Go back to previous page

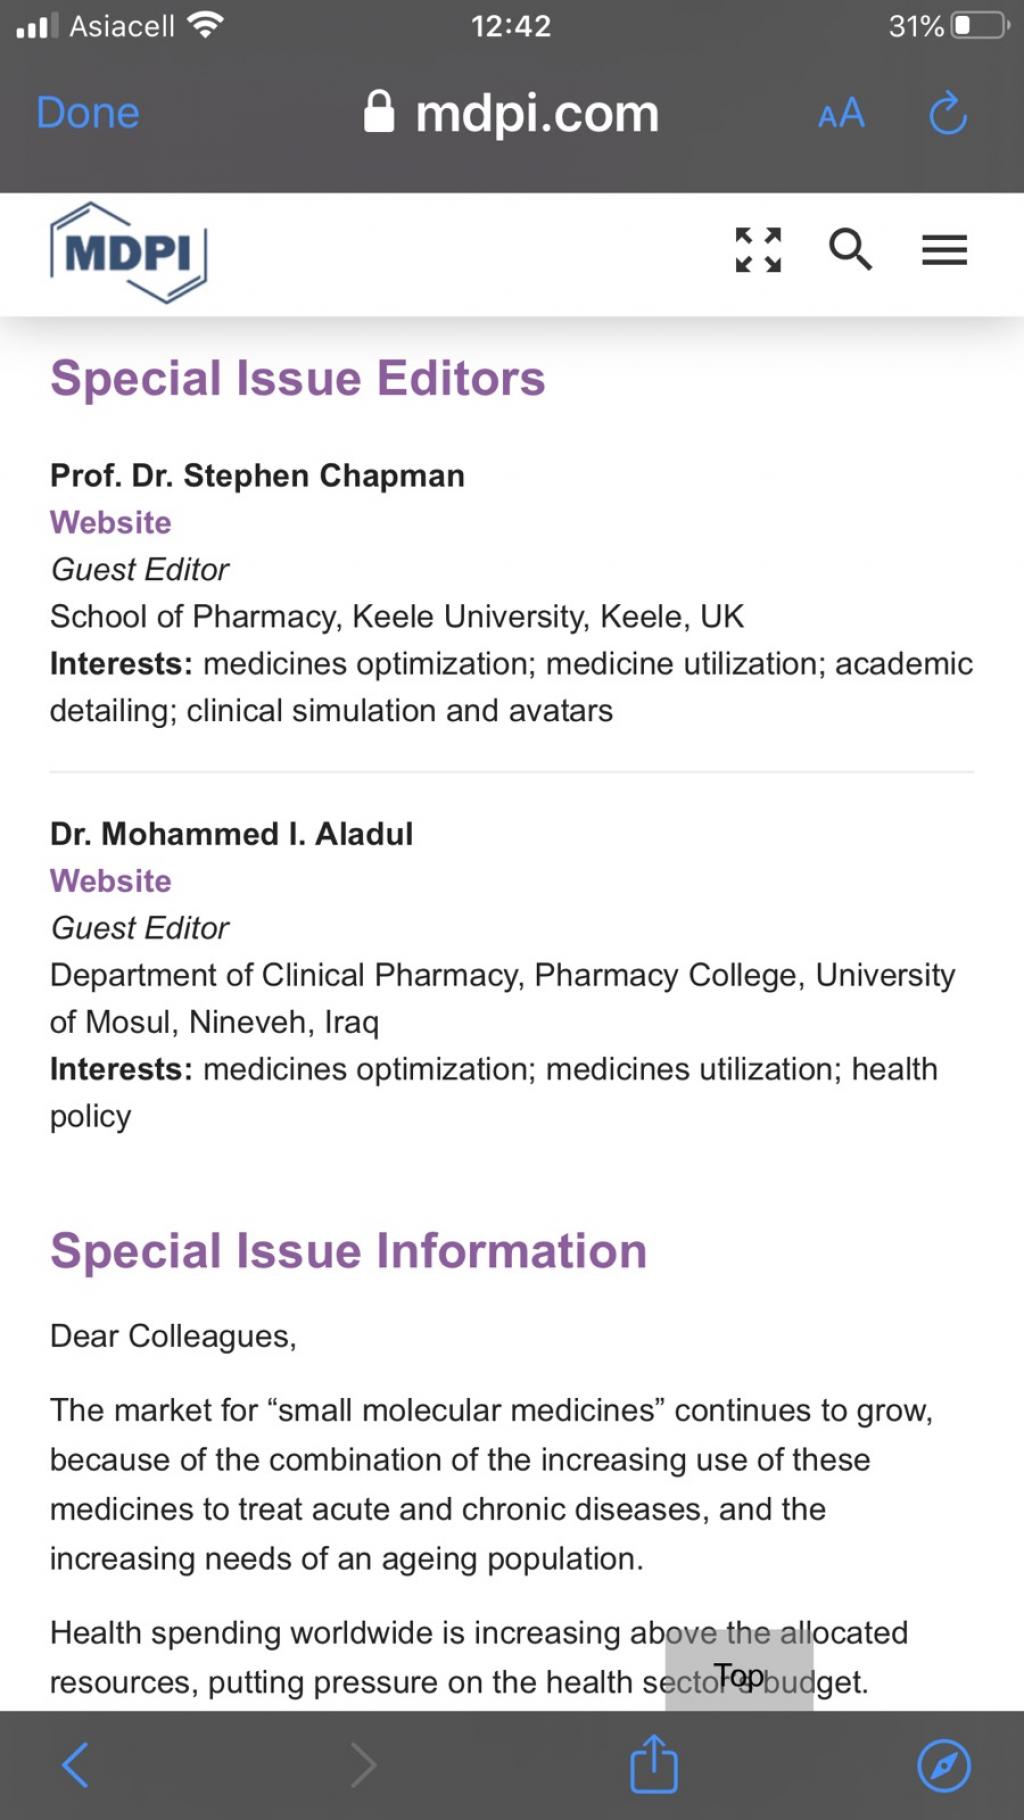coord(76,1764)
